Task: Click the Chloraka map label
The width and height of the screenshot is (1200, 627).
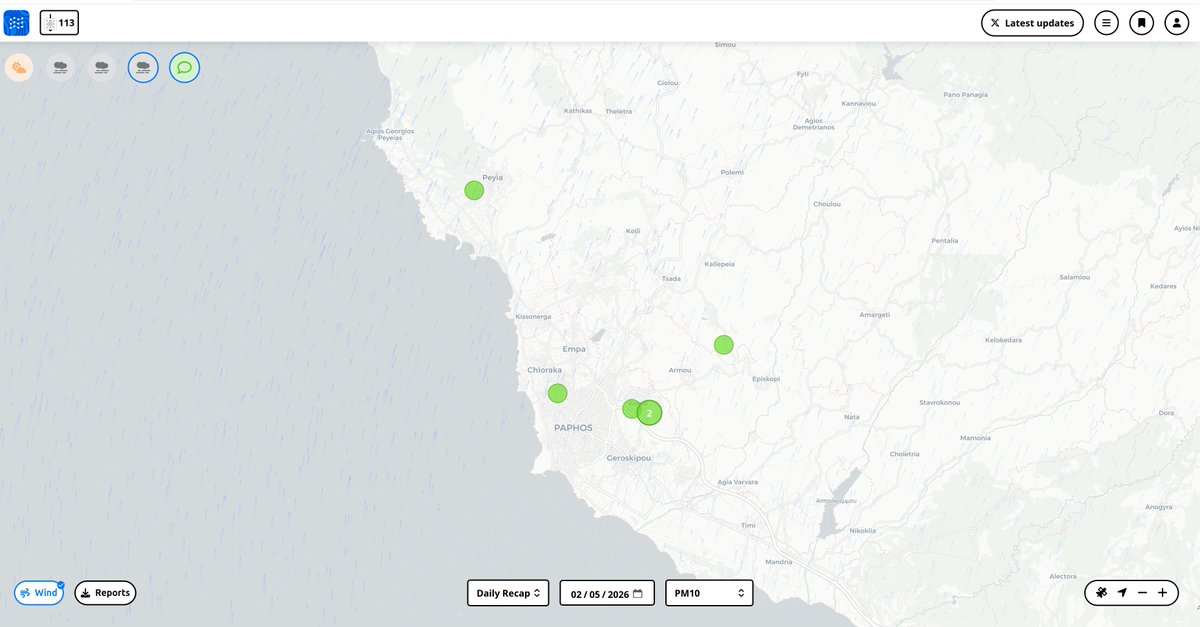Action: click(x=545, y=370)
